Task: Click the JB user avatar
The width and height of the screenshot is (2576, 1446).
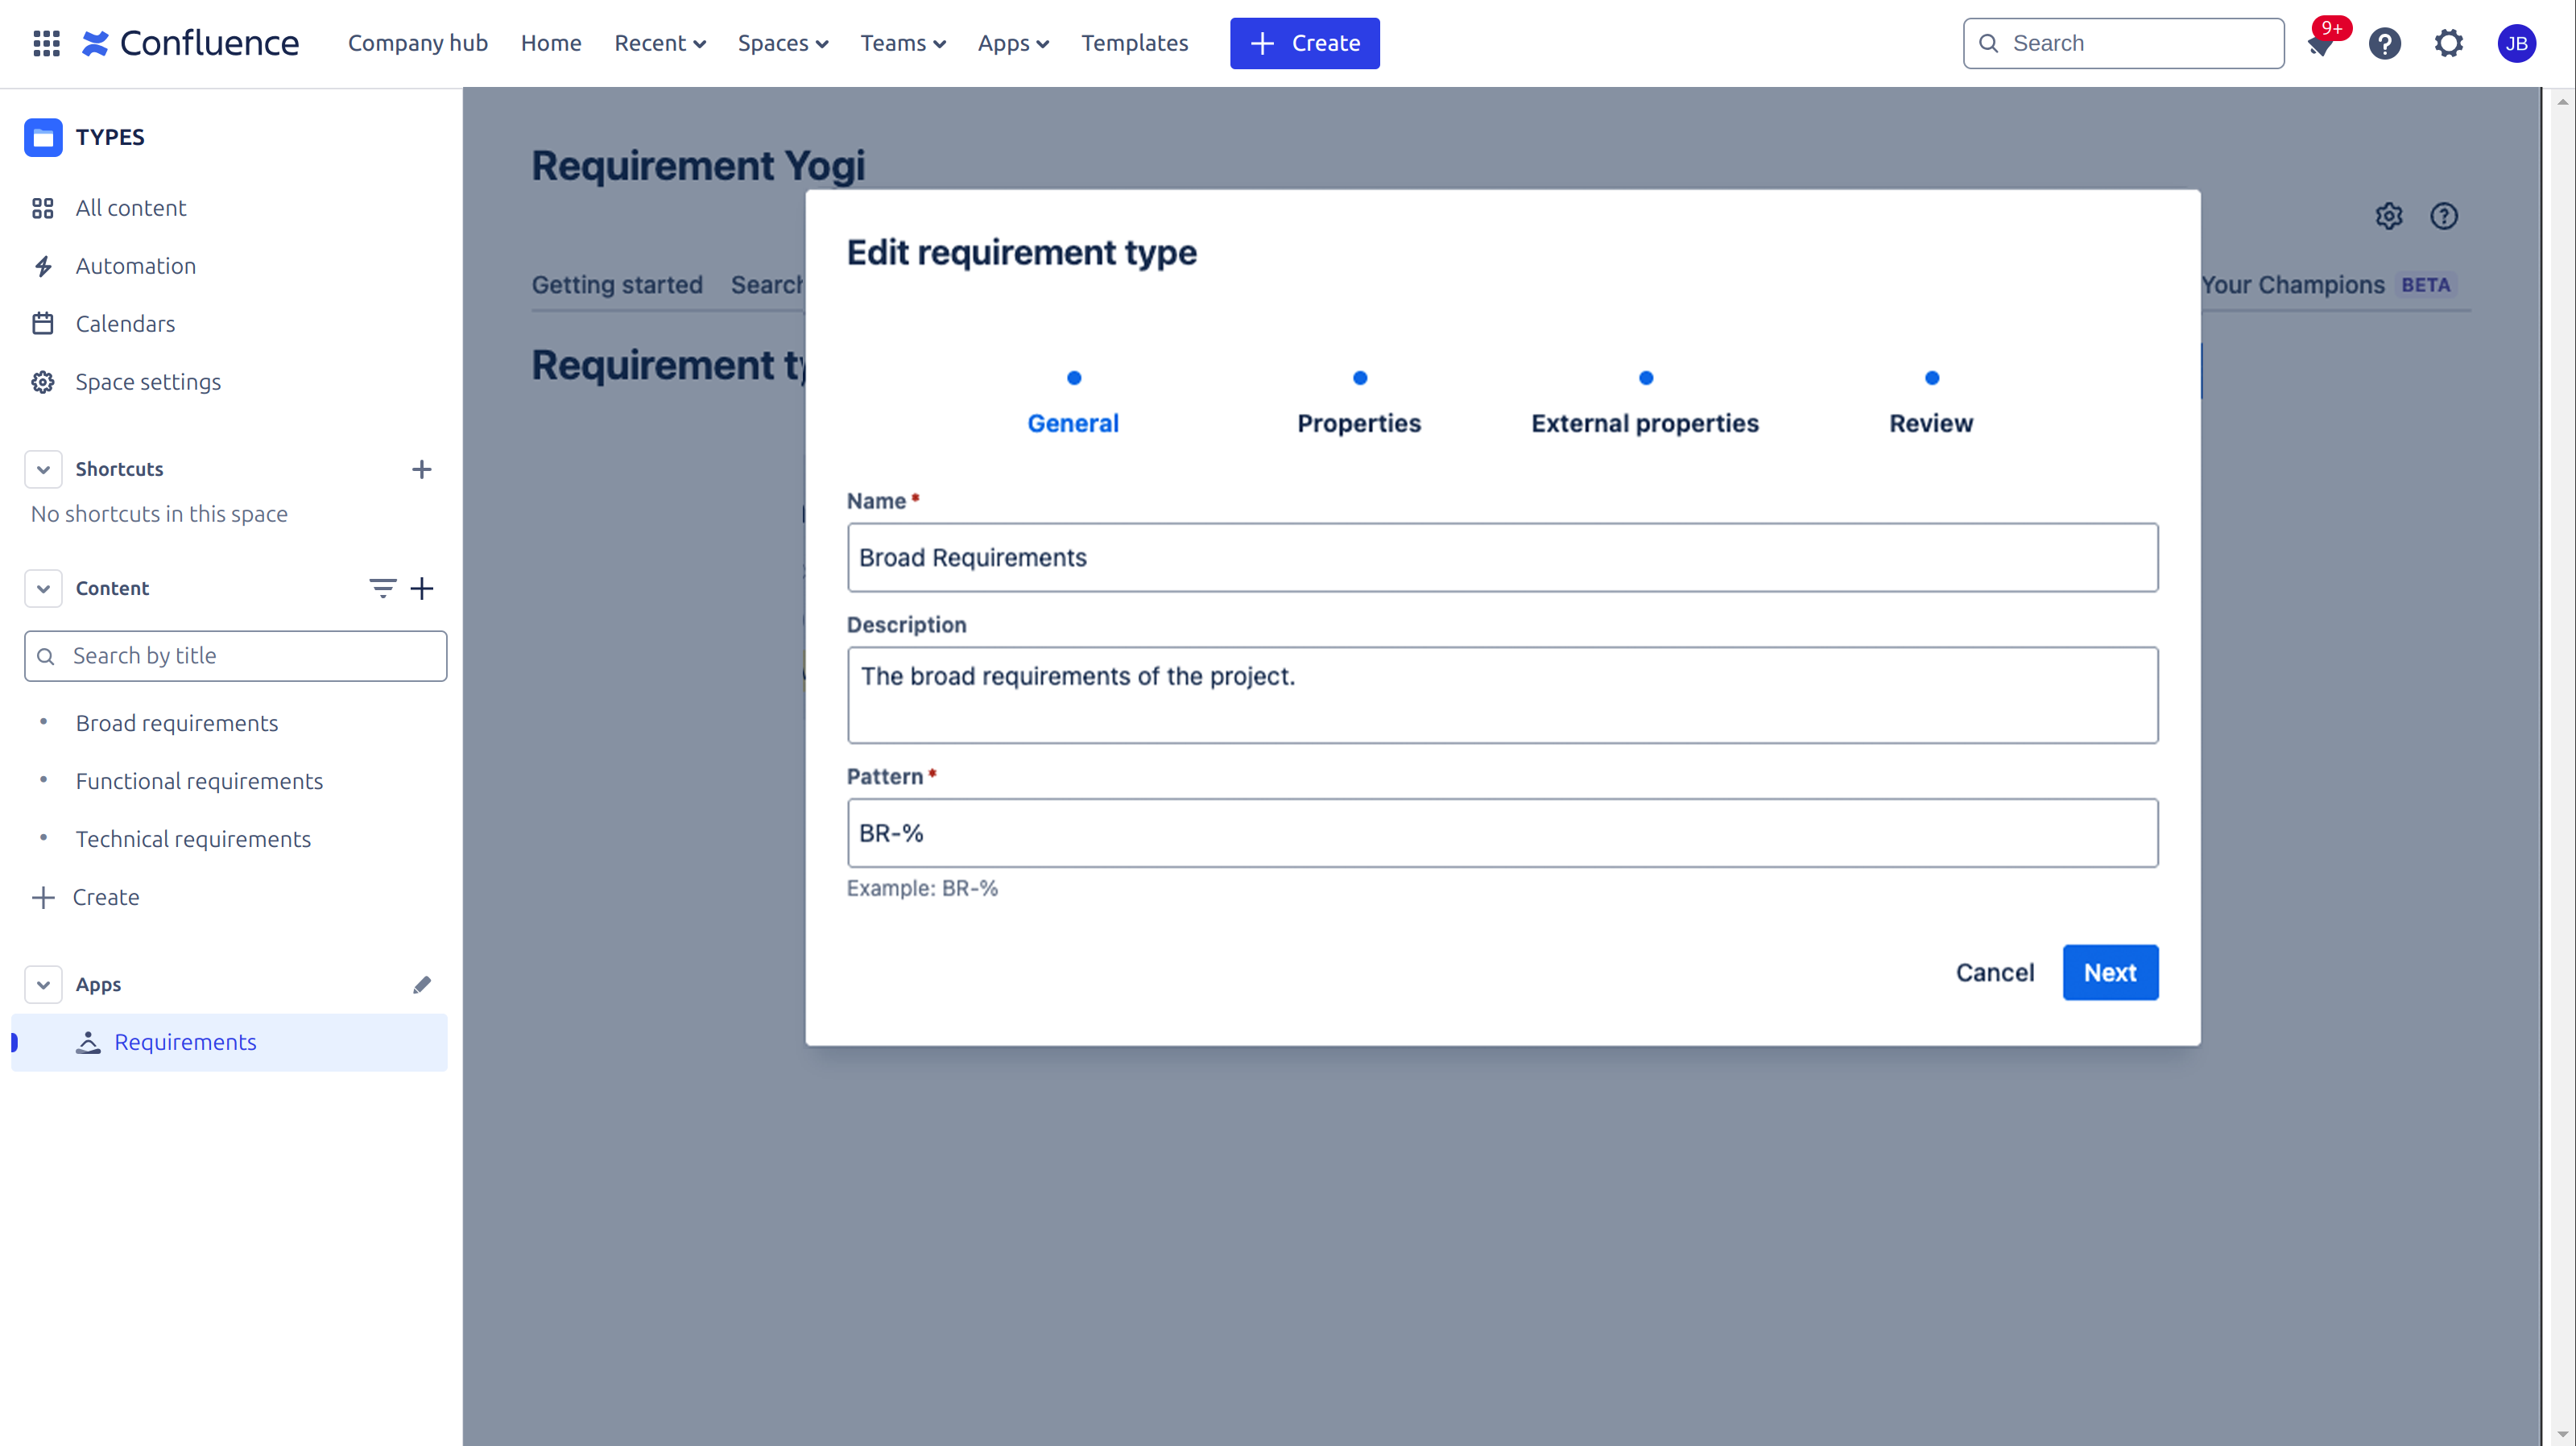Action: [2516, 43]
